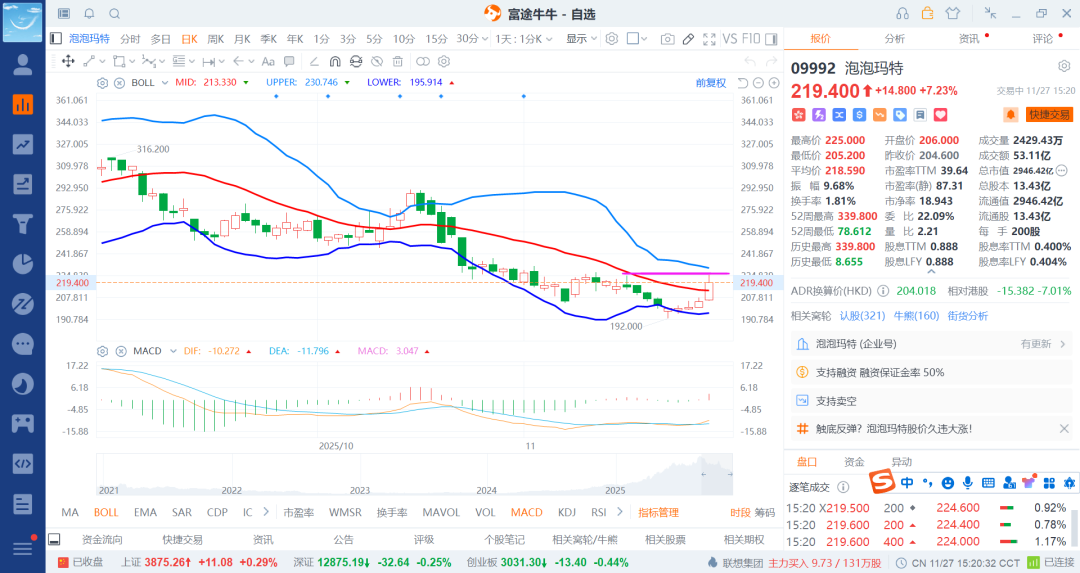Click the fullscreen expand chart icon
The image size is (1080, 573).
click(x=709, y=39)
